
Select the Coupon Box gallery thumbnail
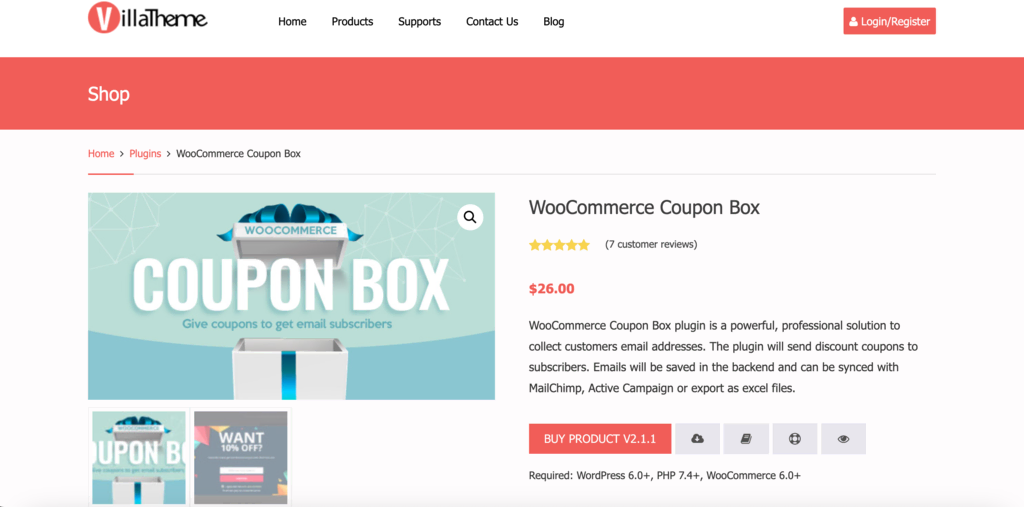(x=139, y=457)
